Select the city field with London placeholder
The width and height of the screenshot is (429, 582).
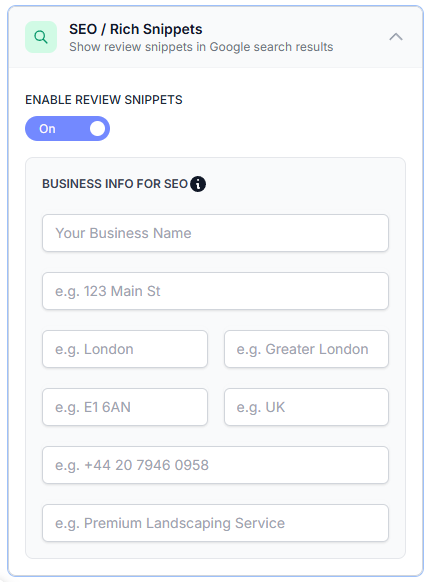click(125, 349)
